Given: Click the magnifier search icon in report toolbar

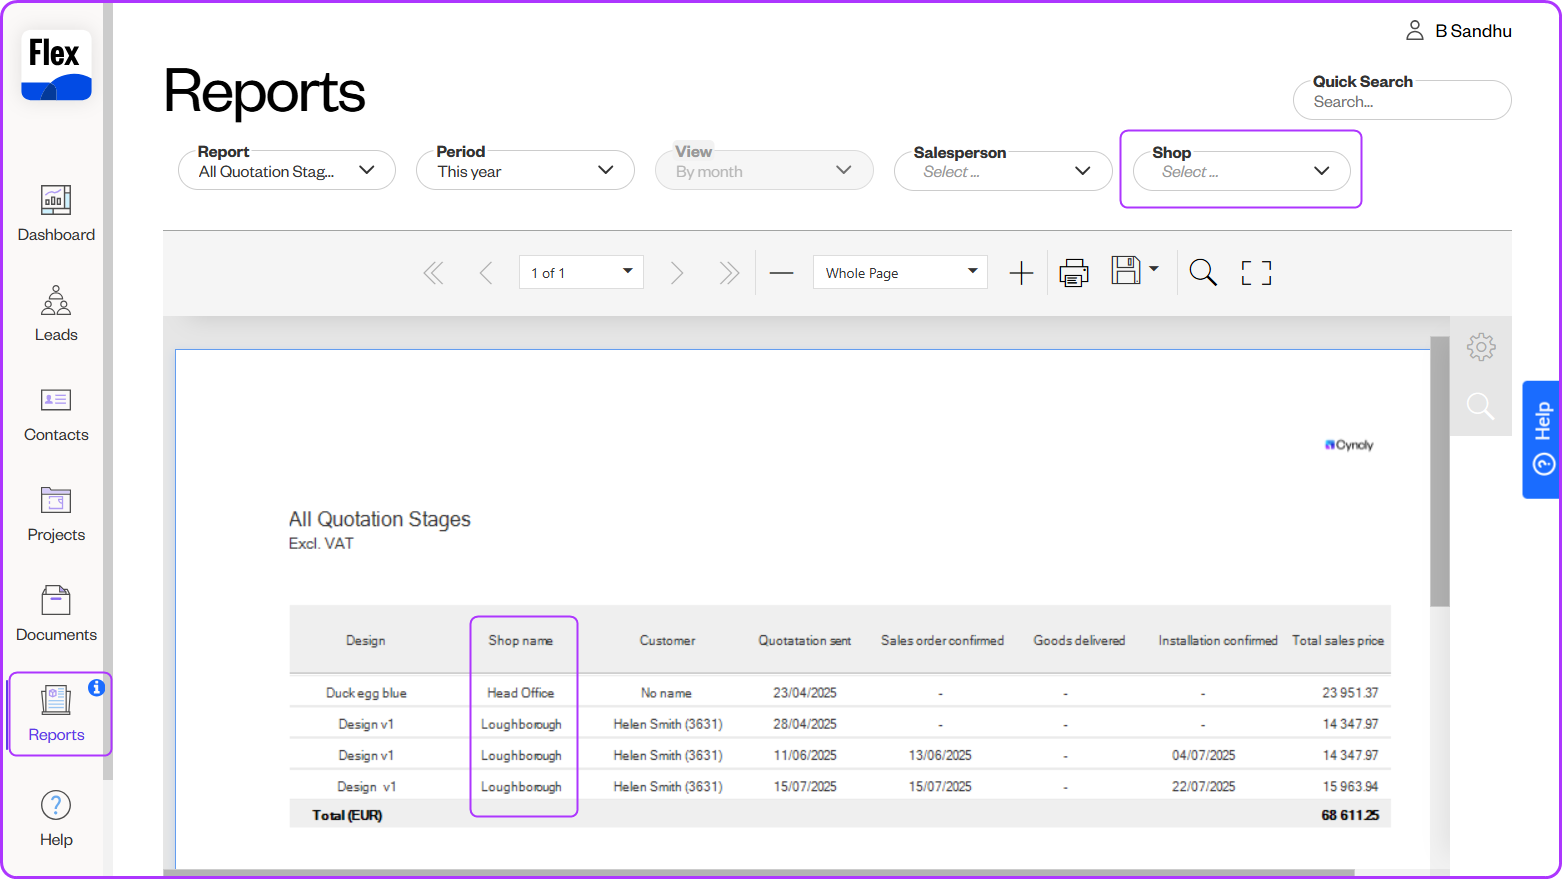Looking at the screenshot, I should coord(1203,273).
